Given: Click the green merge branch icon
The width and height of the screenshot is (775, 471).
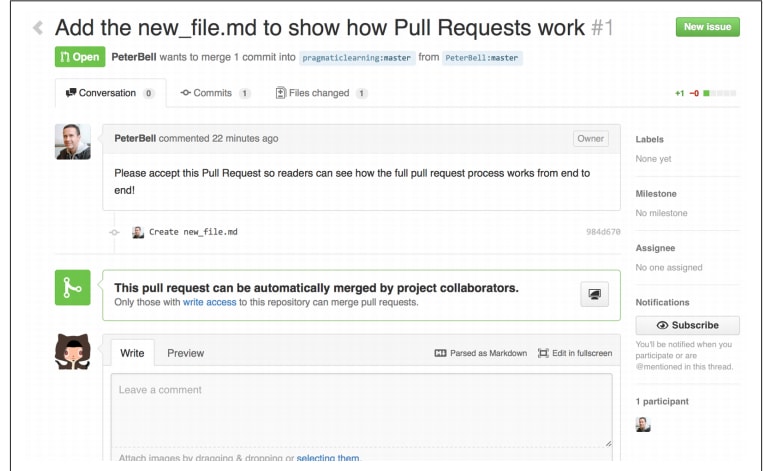Looking at the screenshot, I should 73,288.
